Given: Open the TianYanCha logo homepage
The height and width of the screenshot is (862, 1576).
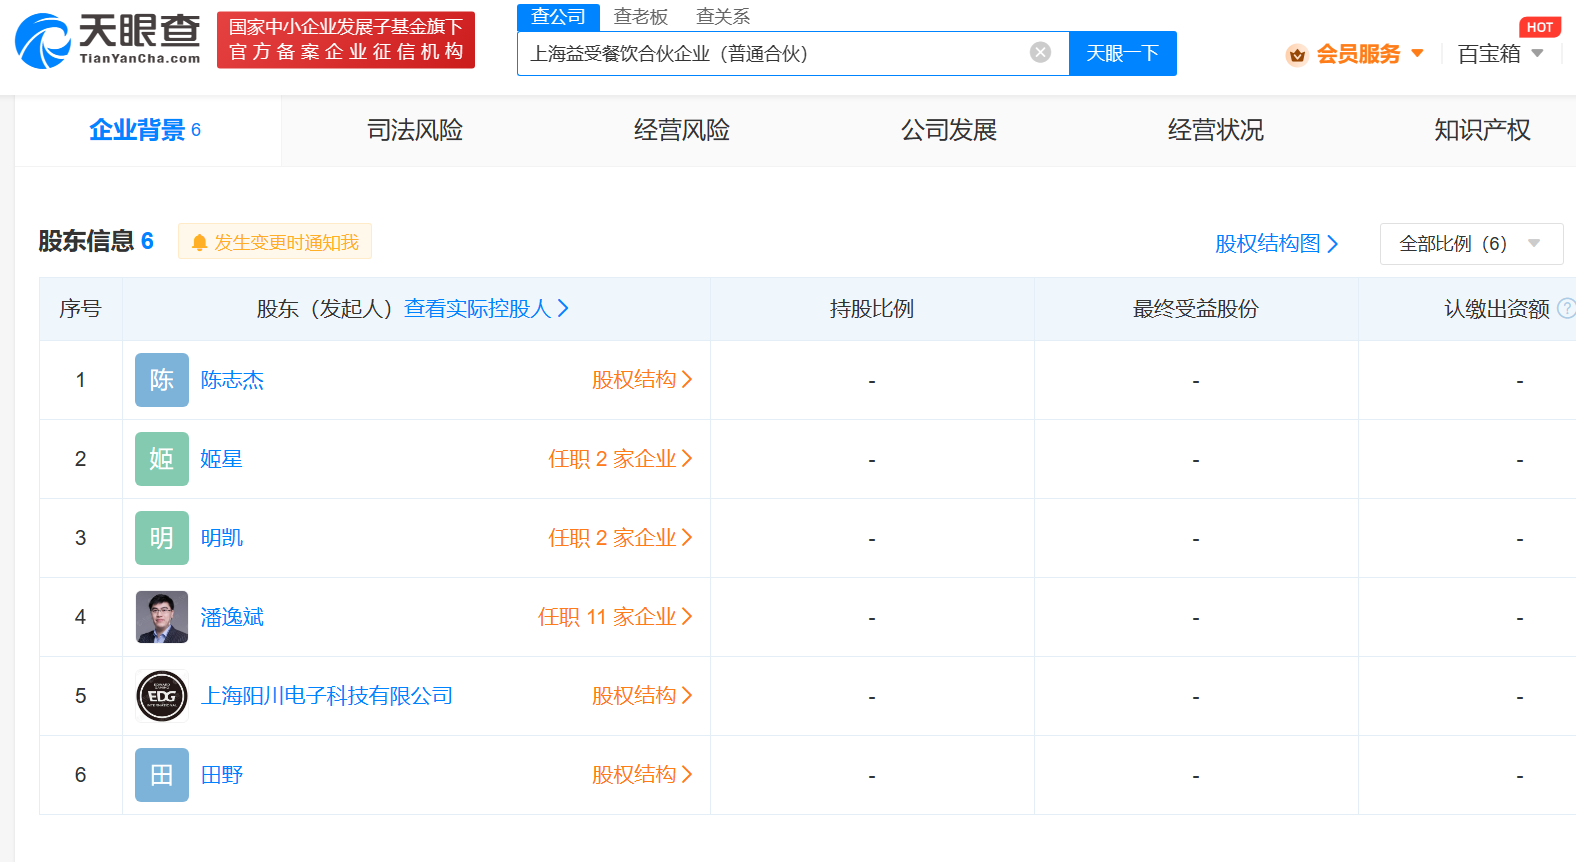Looking at the screenshot, I should point(108,41).
